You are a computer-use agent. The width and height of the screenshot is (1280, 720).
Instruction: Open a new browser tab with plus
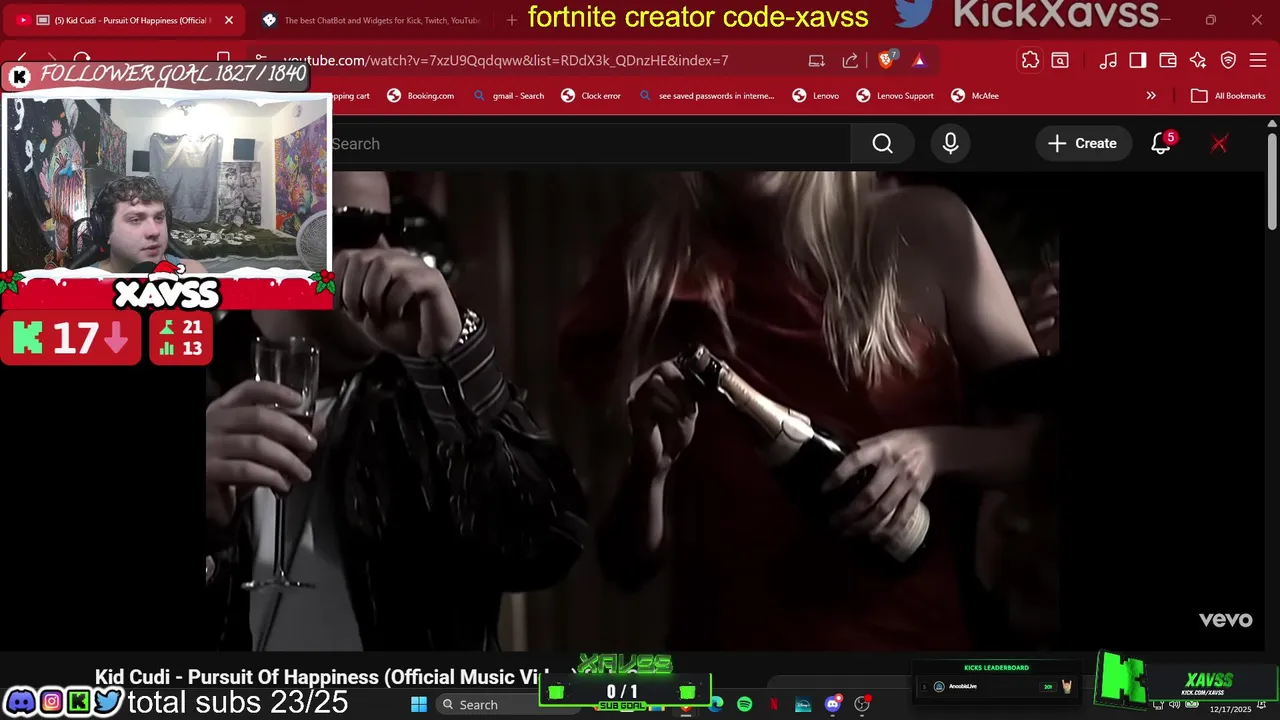[x=512, y=20]
